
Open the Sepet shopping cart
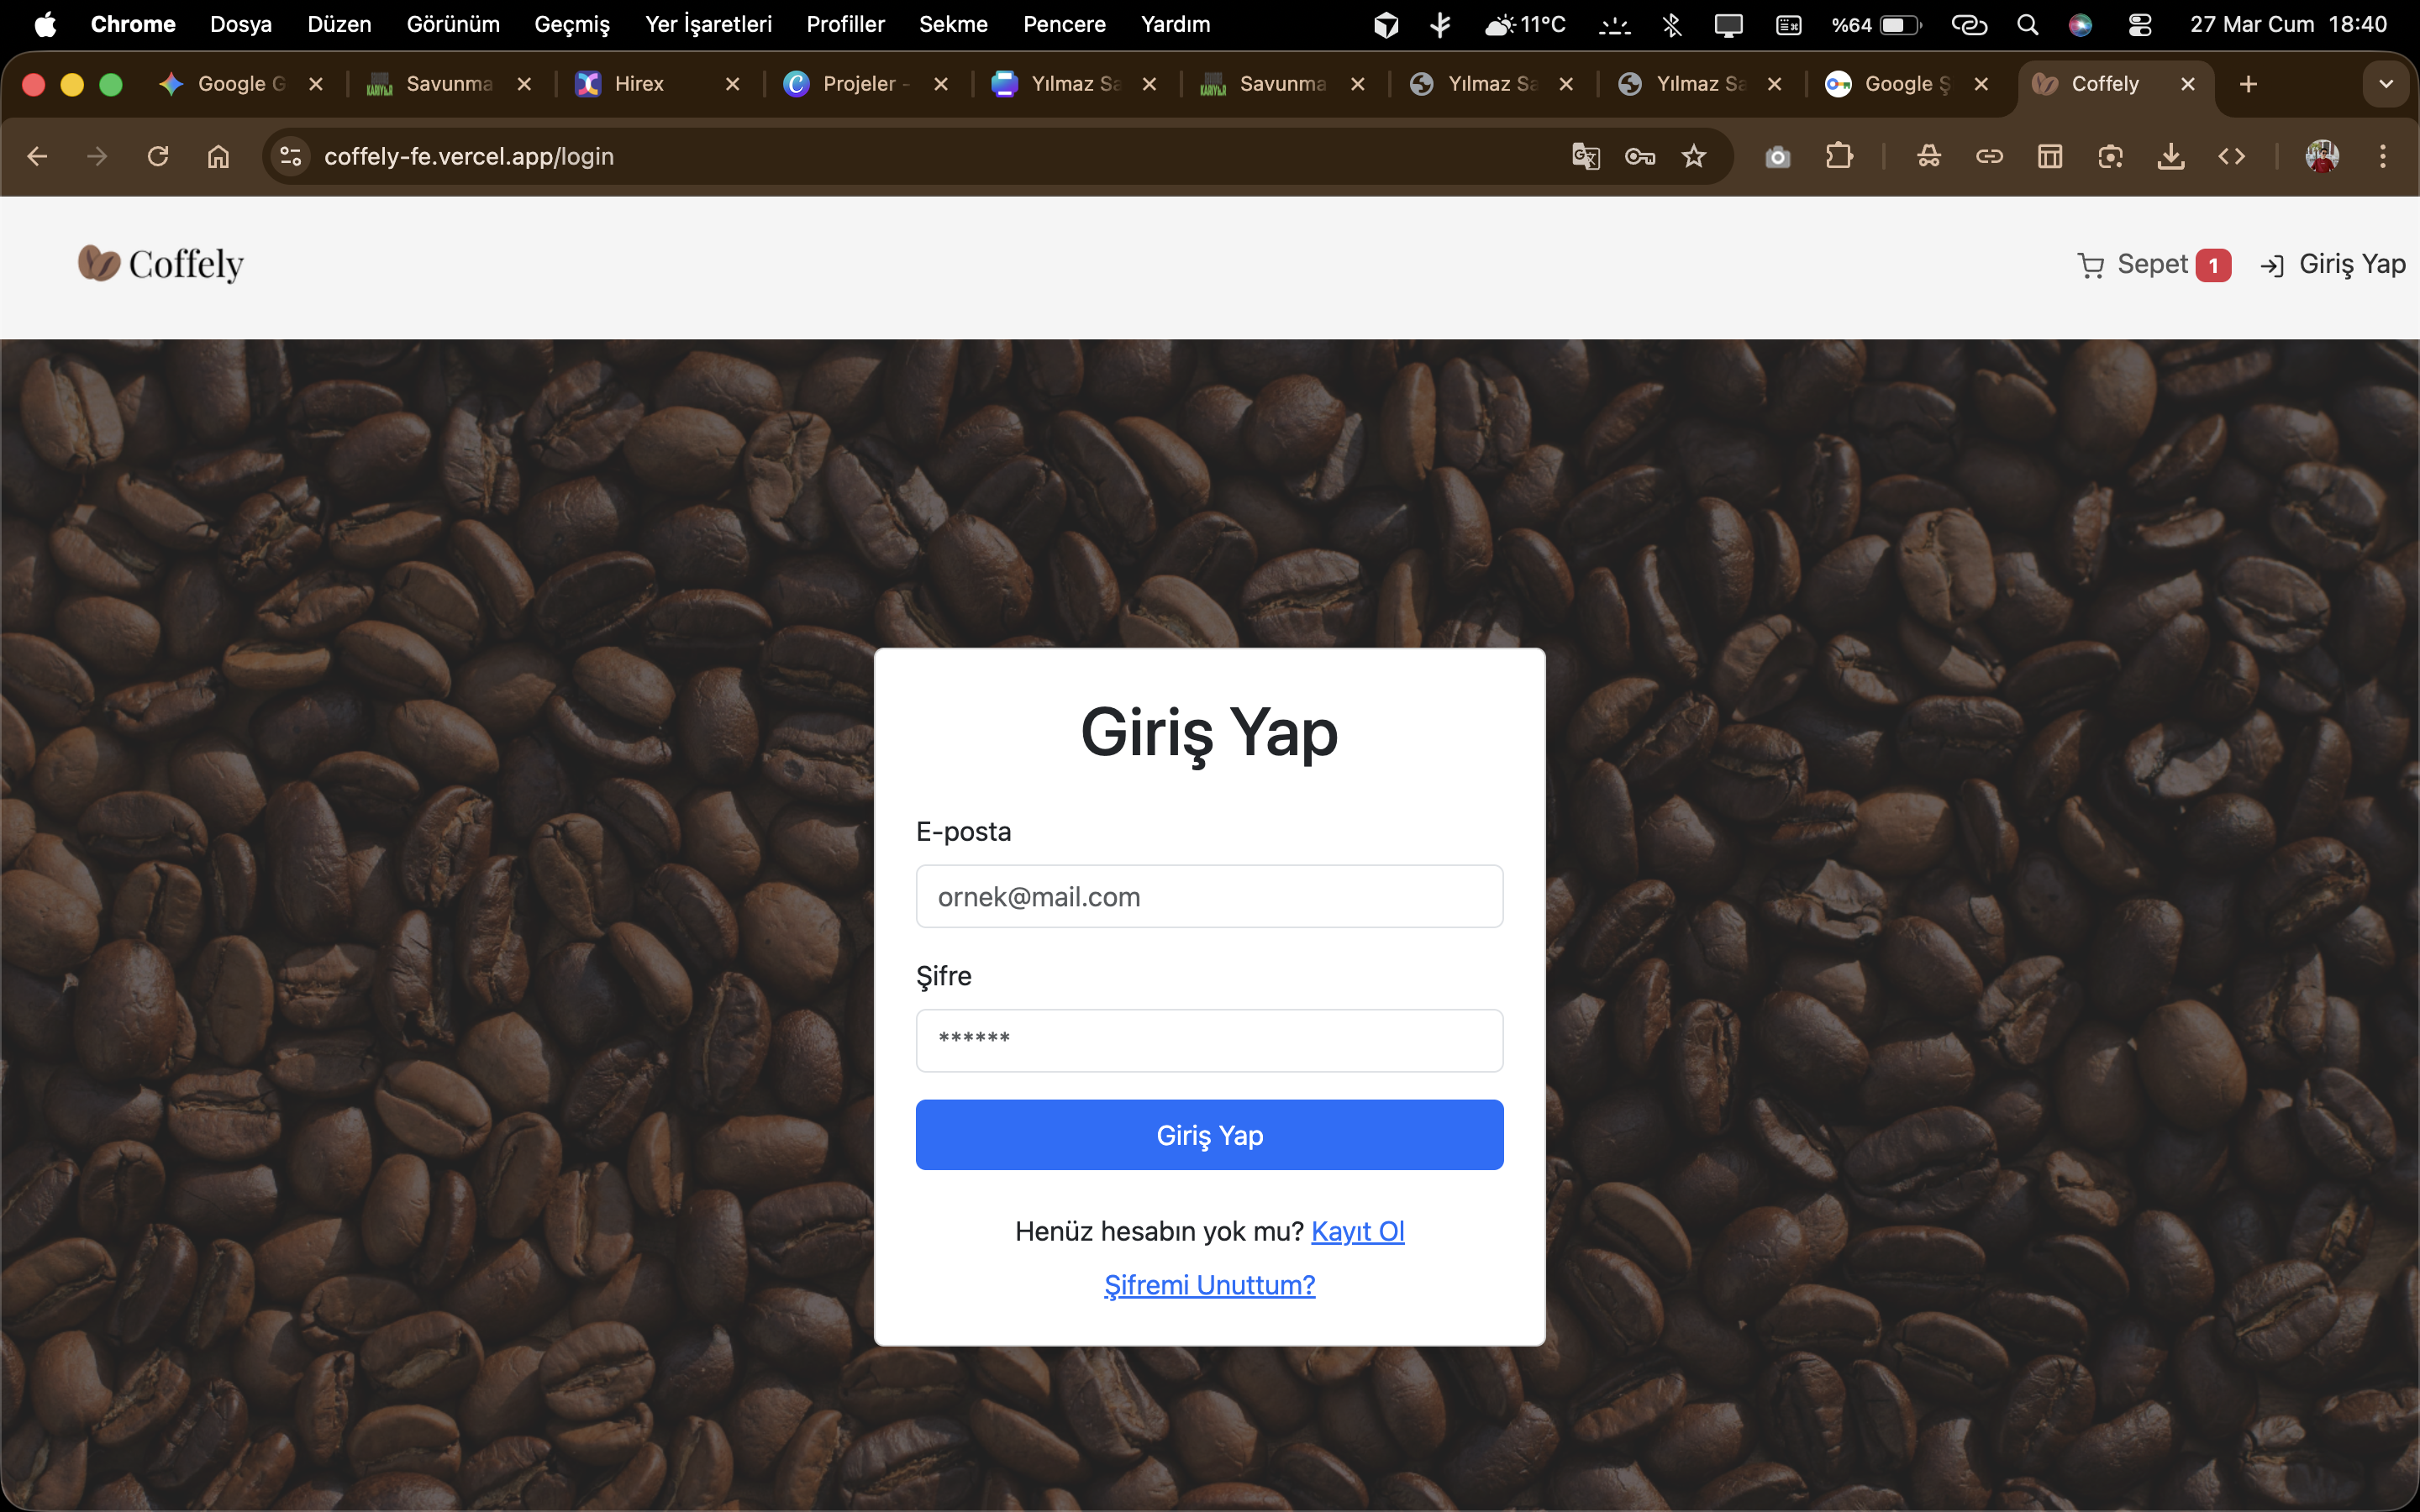click(x=2153, y=265)
